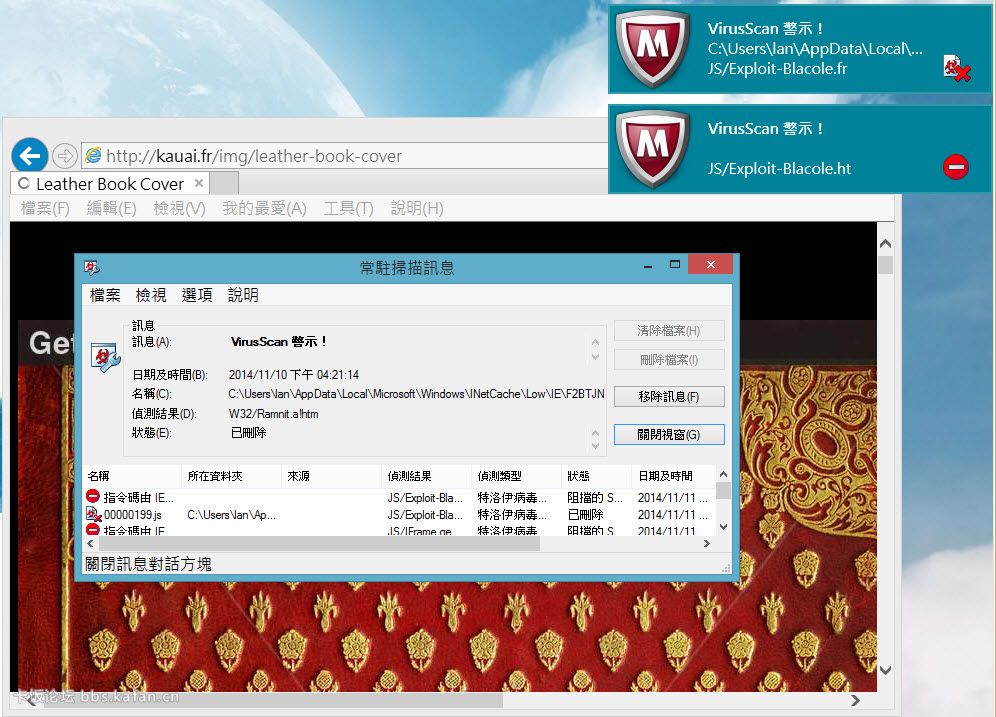Viewport: 996px width, 717px height.
Task: Open the 編輯(E) browser menu
Action: 111,208
